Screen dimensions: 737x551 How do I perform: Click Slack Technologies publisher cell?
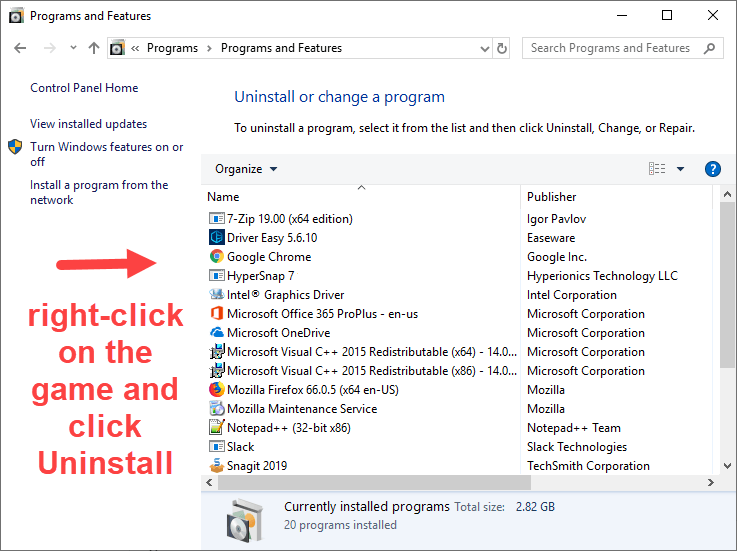click(x=577, y=447)
